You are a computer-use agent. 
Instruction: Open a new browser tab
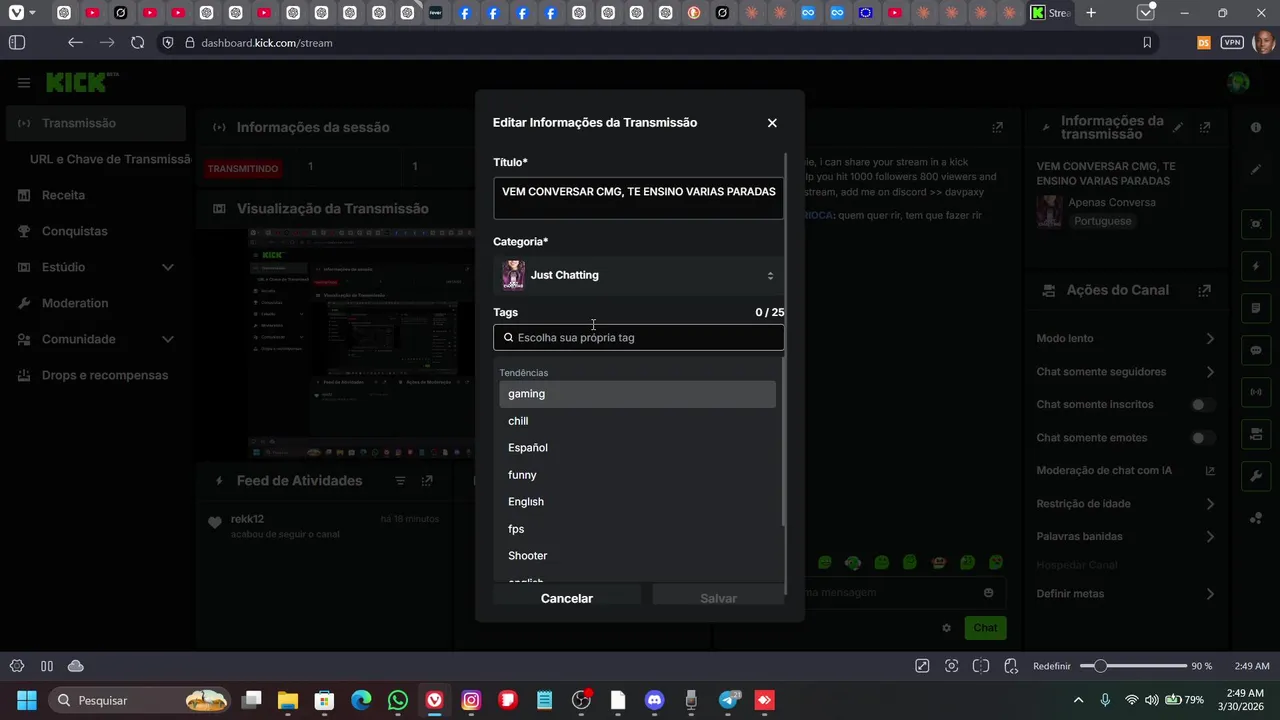pos(1091,13)
